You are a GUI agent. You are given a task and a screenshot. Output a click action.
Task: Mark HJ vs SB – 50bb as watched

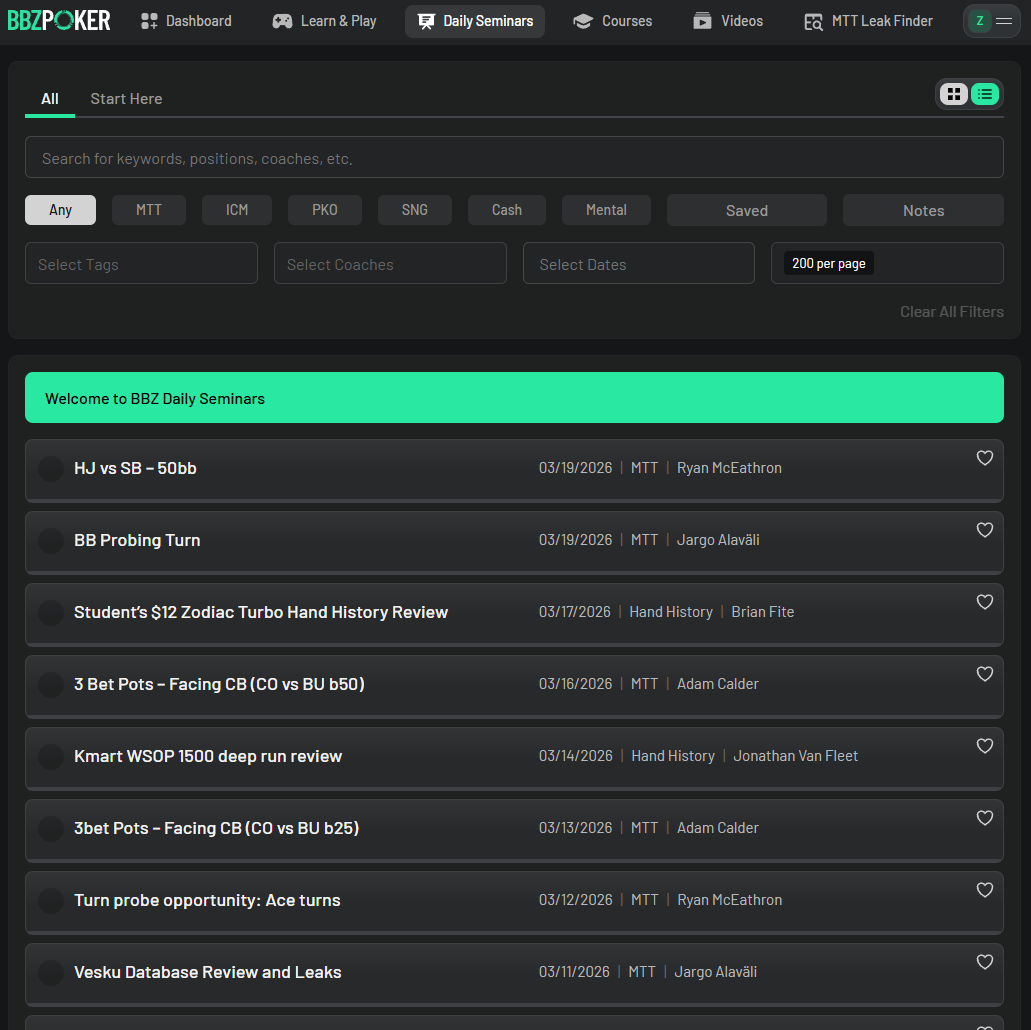[51, 469]
